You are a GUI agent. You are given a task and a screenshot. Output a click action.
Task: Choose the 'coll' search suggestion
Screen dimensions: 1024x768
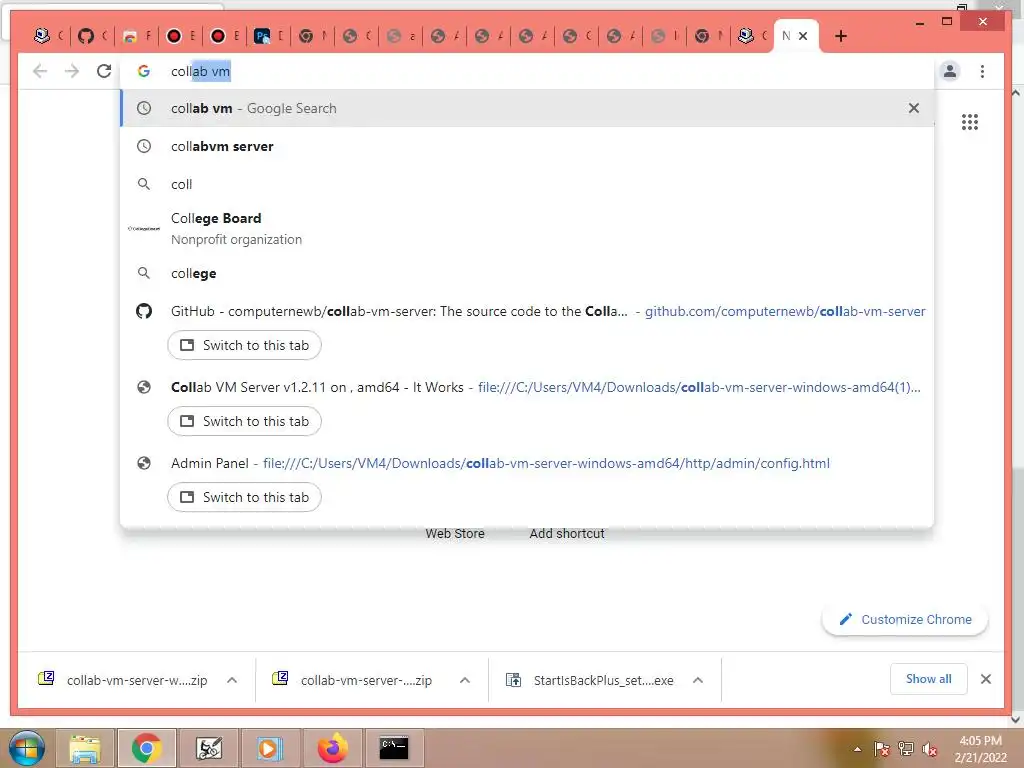pyautogui.click(x=527, y=184)
